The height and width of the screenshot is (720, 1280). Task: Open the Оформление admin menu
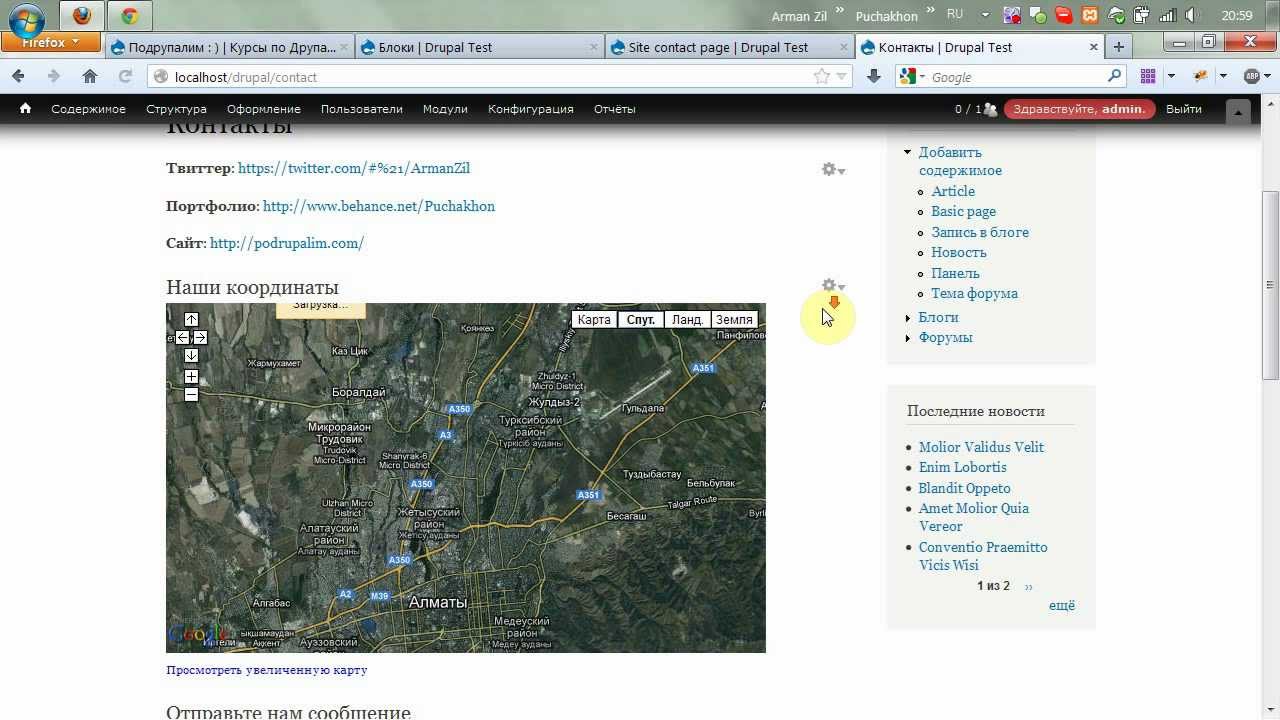(x=263, y=109)
